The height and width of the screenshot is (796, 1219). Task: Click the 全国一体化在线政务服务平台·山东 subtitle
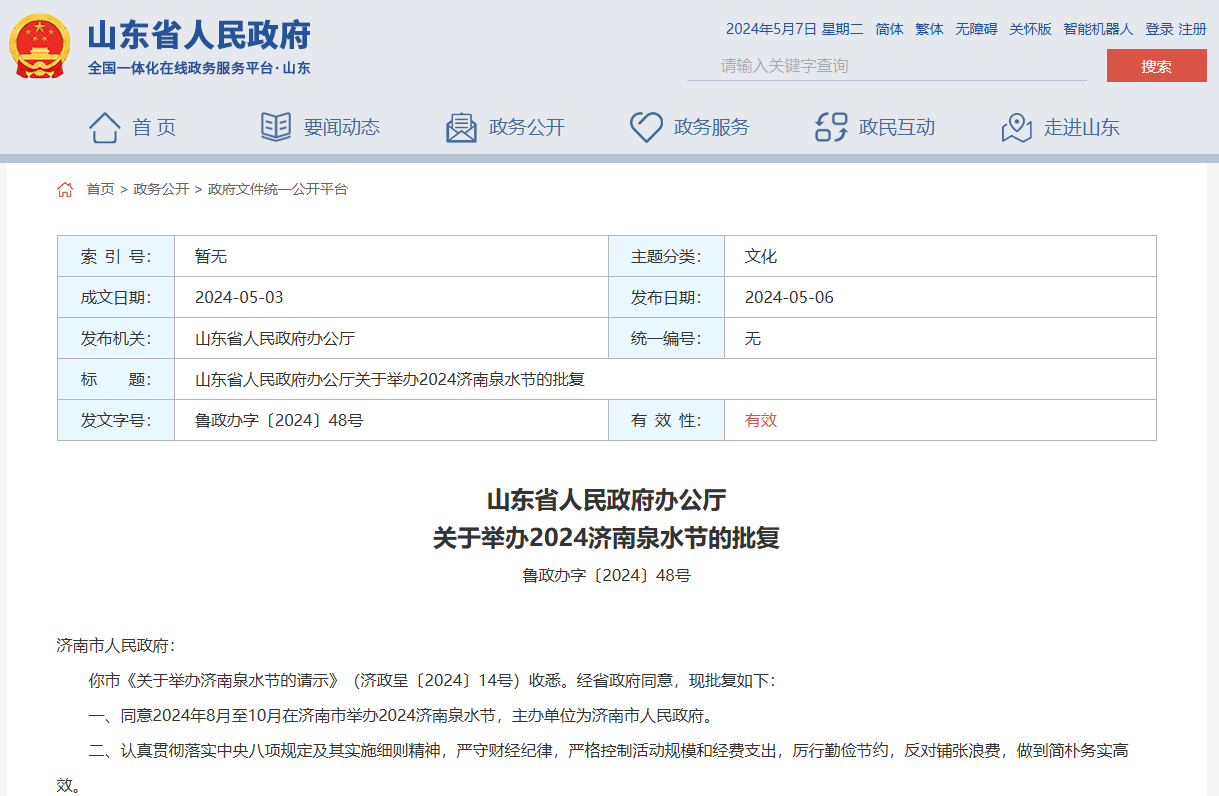point(199,68)
